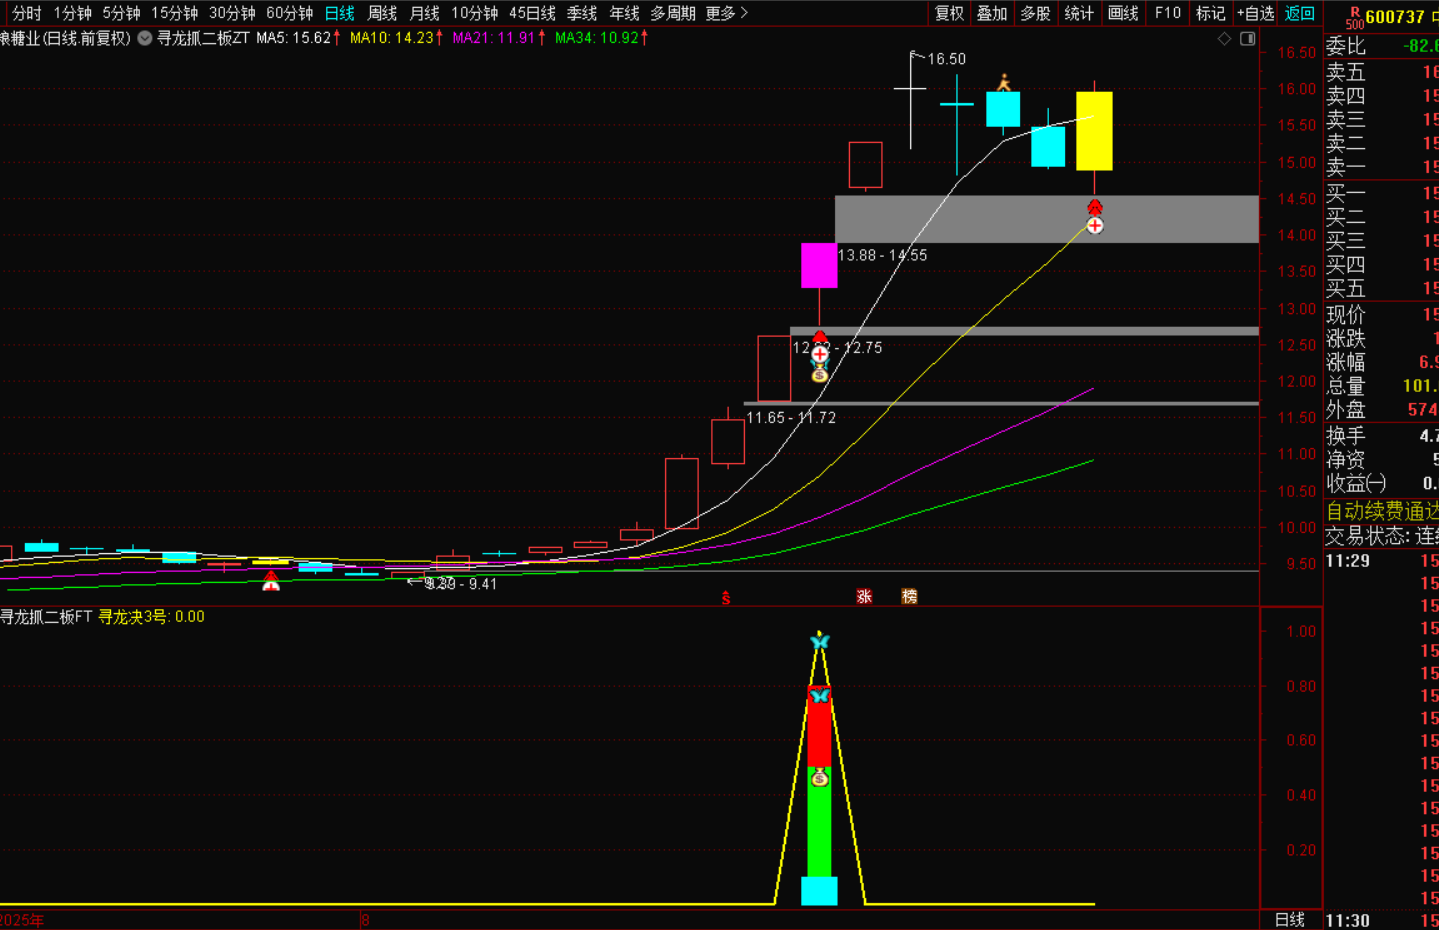Toggle the side panel layout icon

pos(1247,38)
